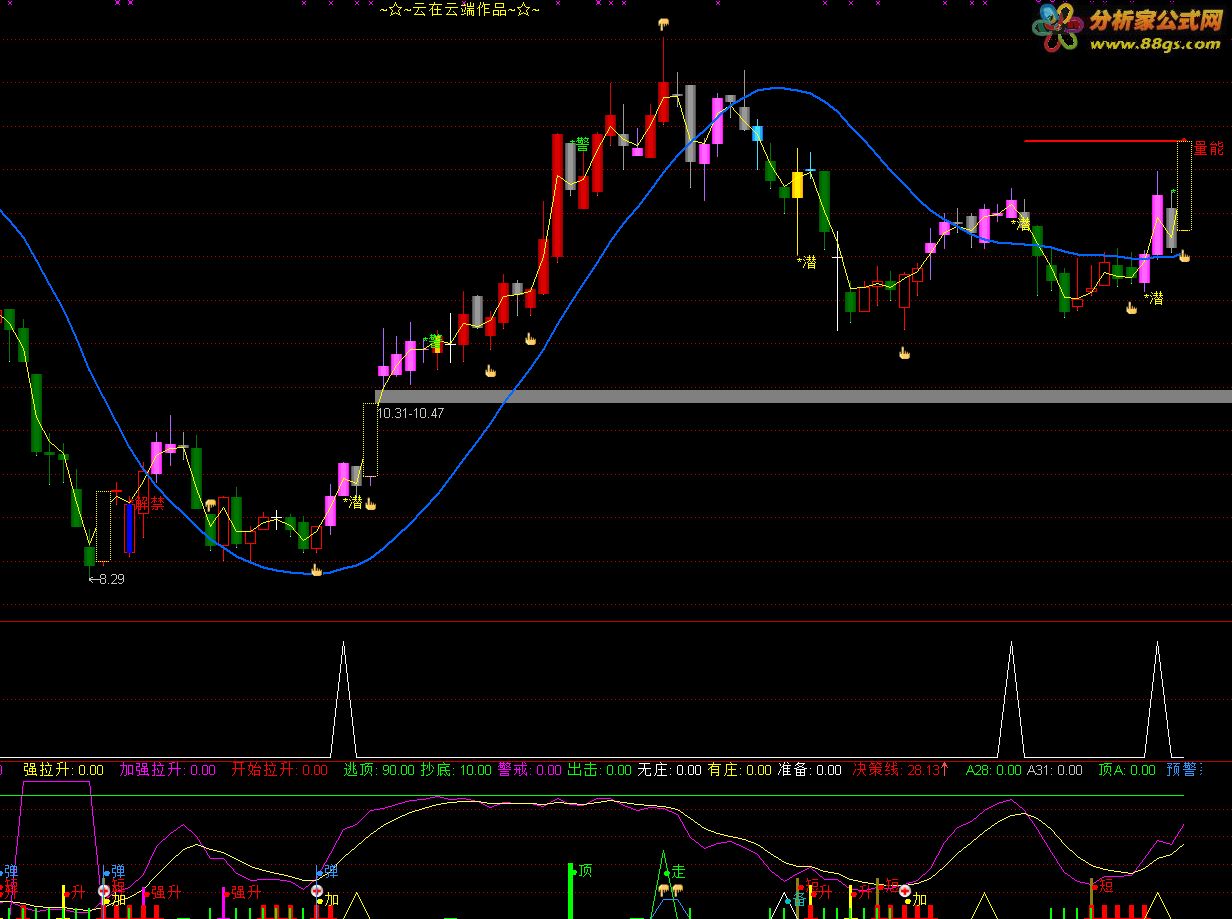The width and height of the screenshot is (1232, 919).
Task: Click the 强拉升: 0.00 value
Action: coord(63,770)
